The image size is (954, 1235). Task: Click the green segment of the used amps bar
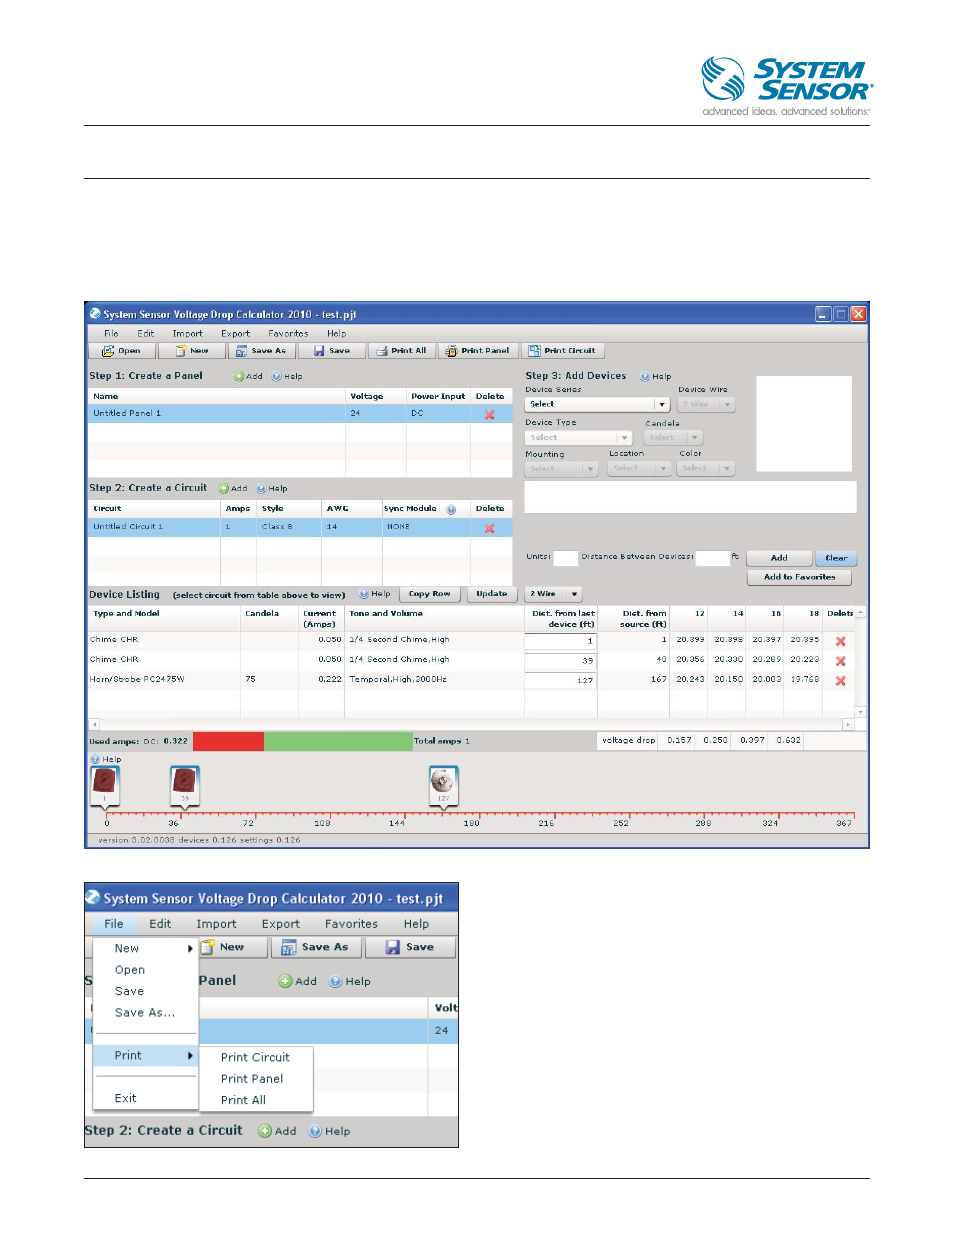[x=338, y=741]
